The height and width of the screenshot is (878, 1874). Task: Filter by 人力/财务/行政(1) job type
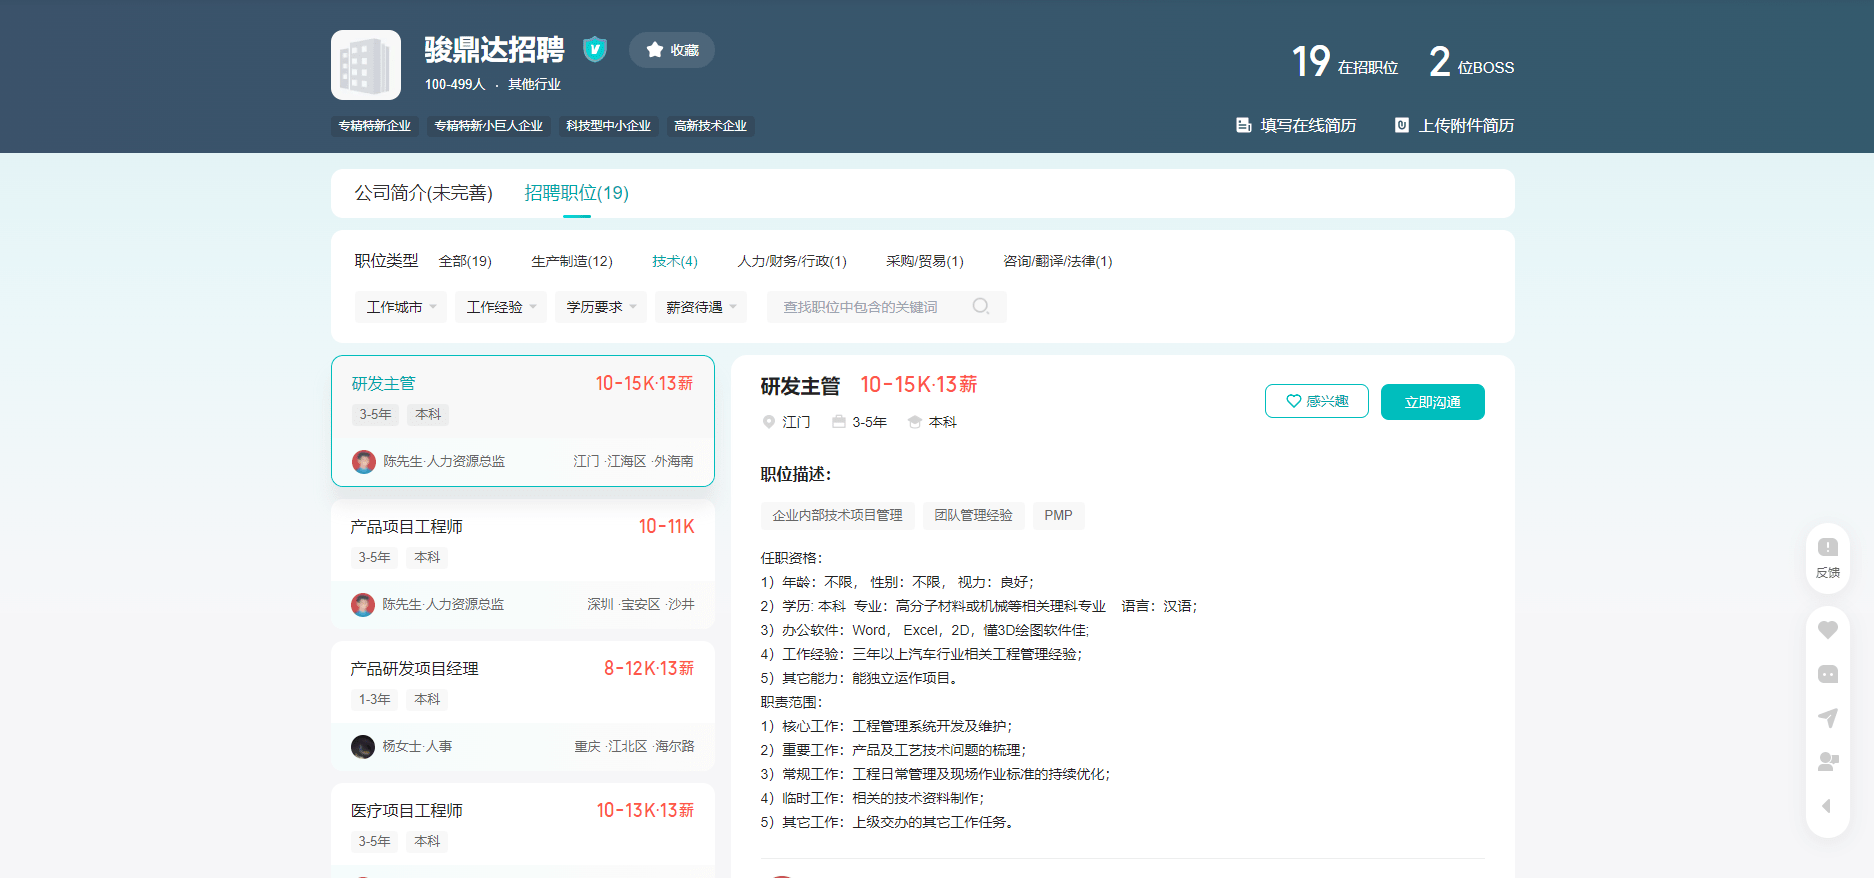coord(792,261)
